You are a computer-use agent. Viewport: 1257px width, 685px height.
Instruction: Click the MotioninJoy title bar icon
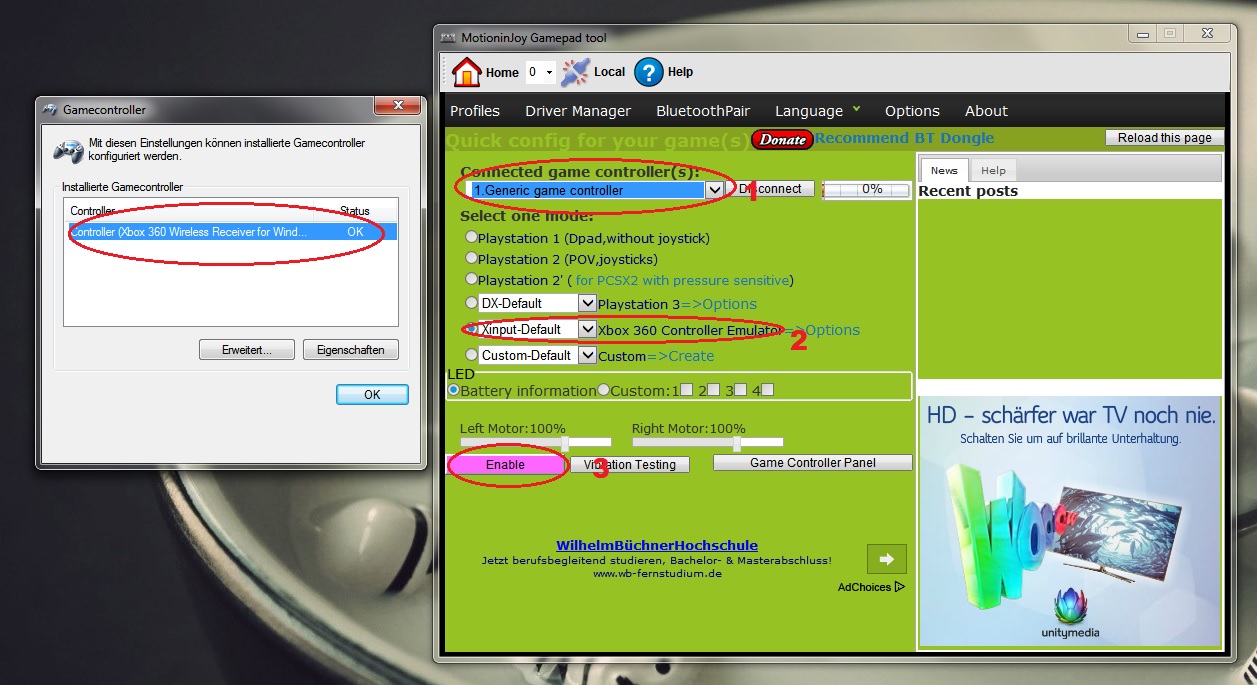tap(448, 38)
